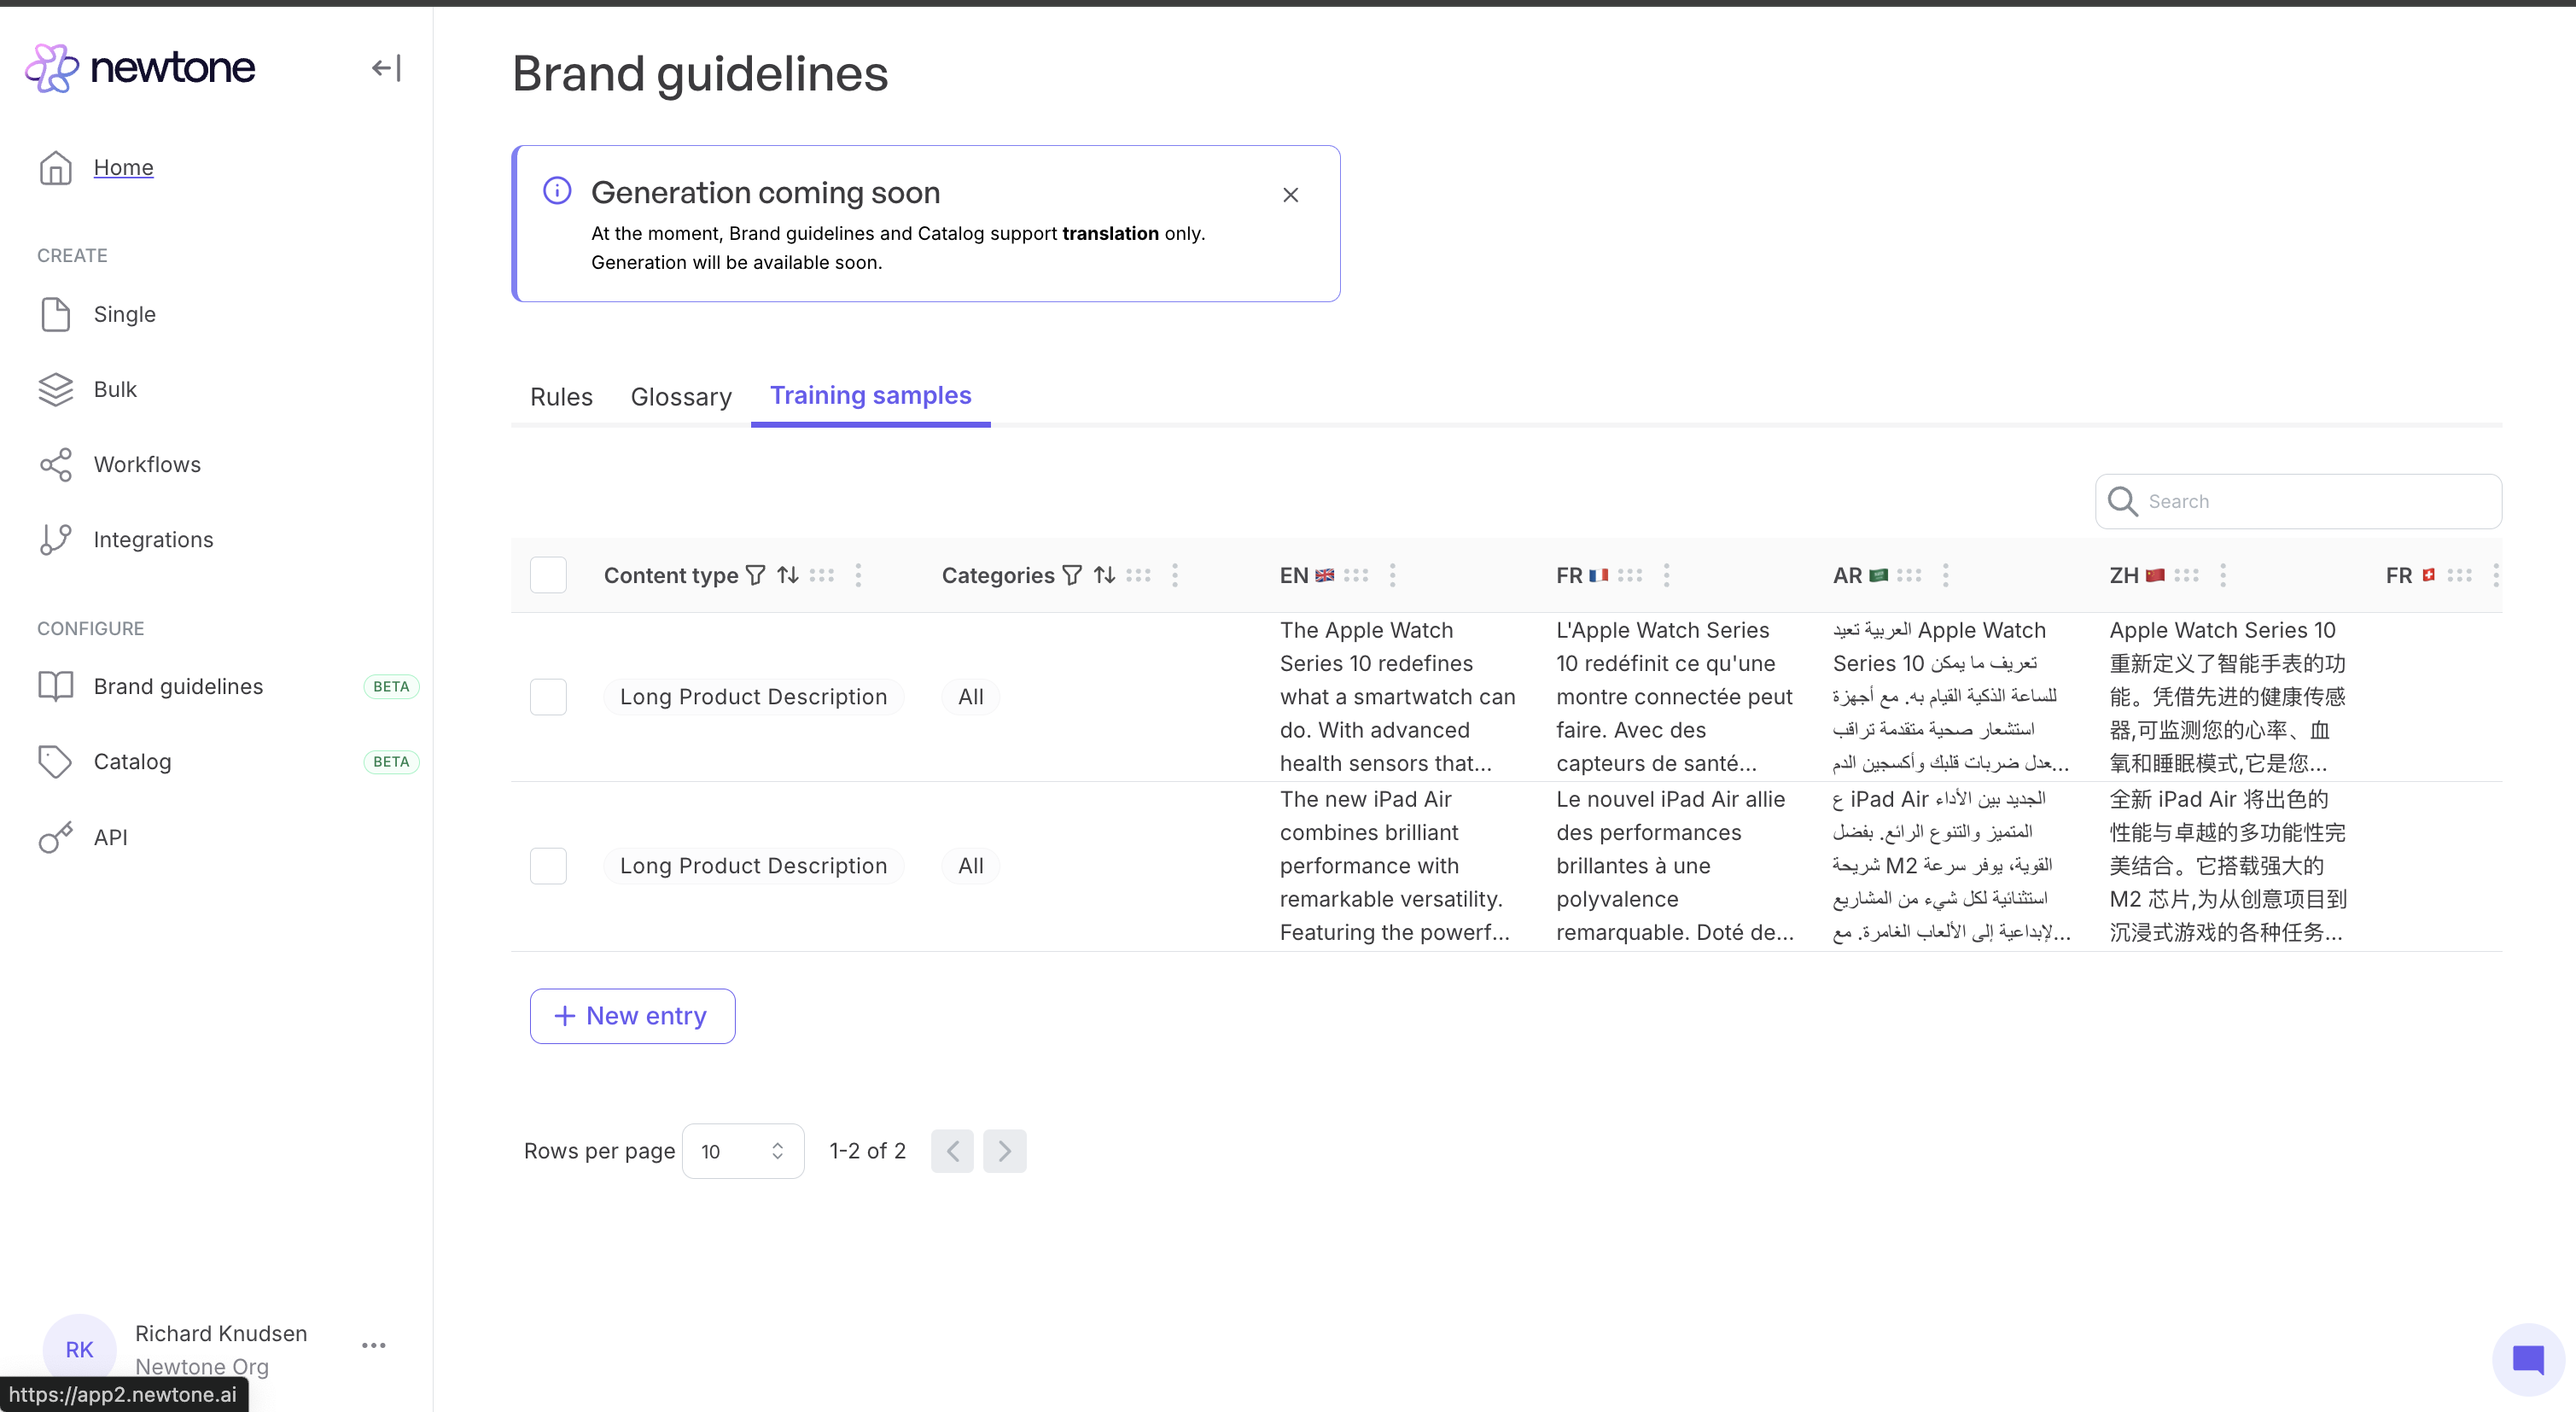
Task: Click the Catalog tag icon
Action: tap(56, 761)
